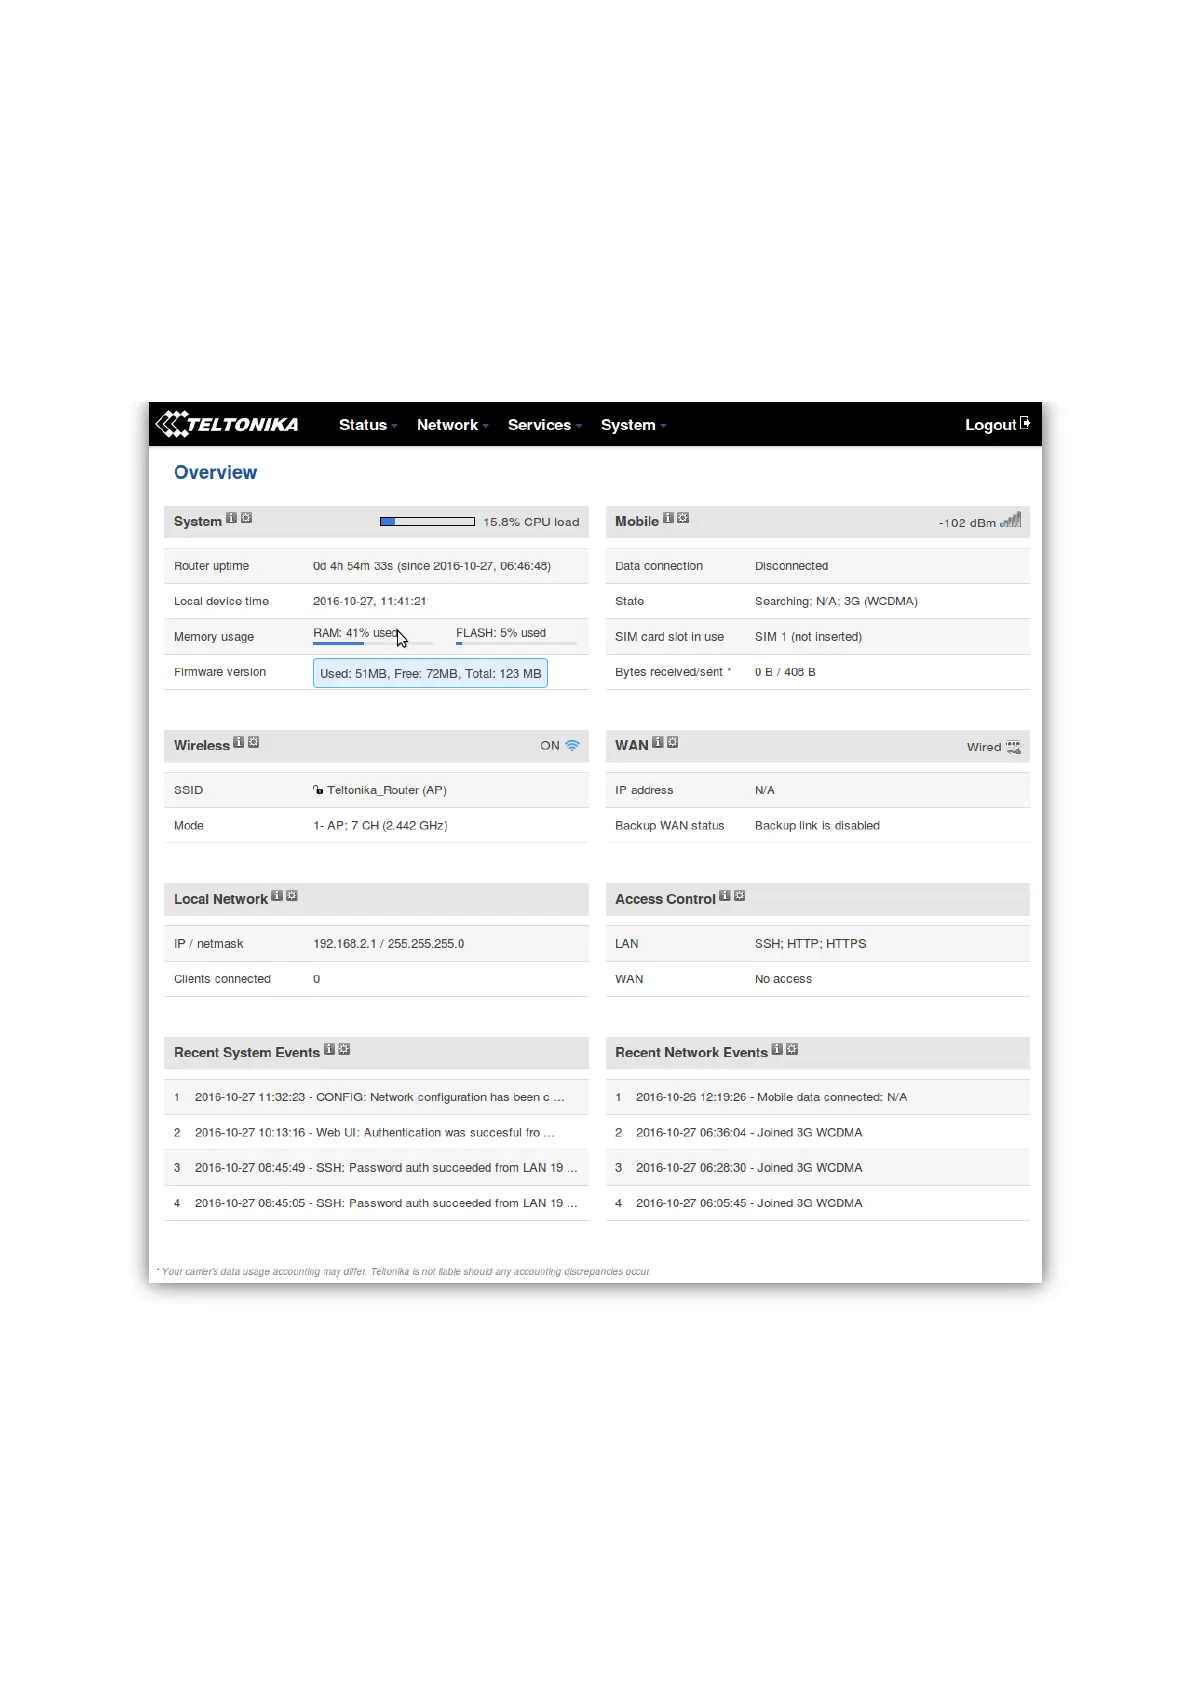Click the Recent System Events info icon
Screen dimensions: 1191x1684
point(329,1049)
